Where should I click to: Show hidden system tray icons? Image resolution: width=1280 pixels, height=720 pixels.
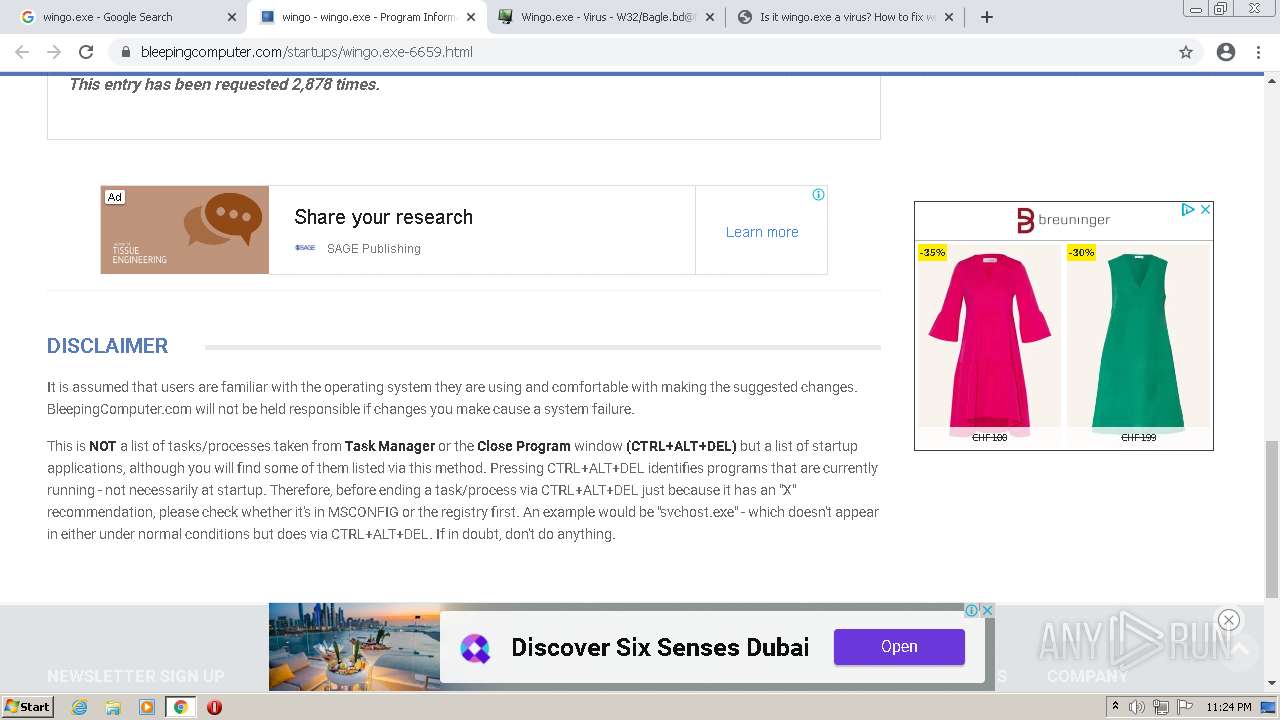1115,707
